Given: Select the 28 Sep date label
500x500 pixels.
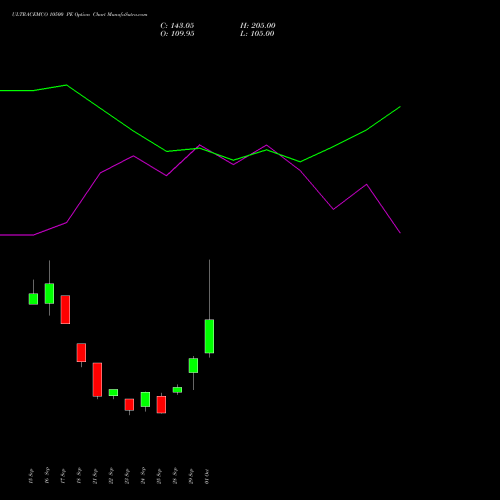Looking at the screenshot, I should 175,475.
